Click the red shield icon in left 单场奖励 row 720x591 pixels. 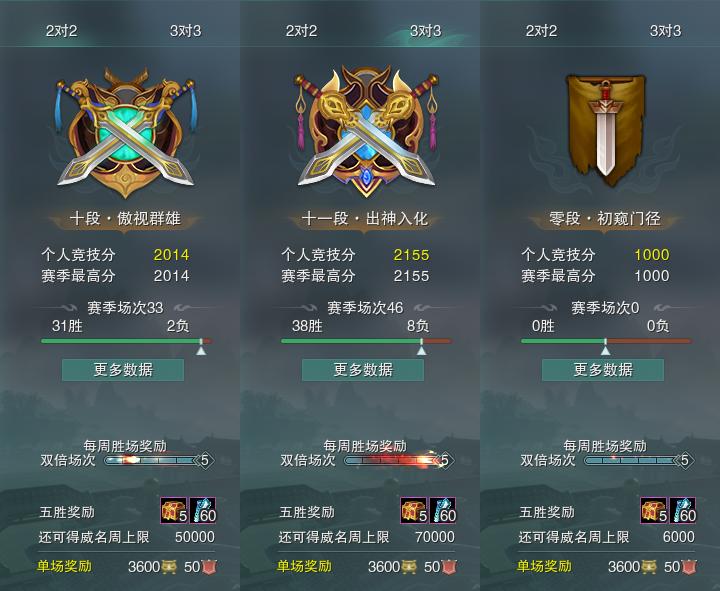[209, 567]
